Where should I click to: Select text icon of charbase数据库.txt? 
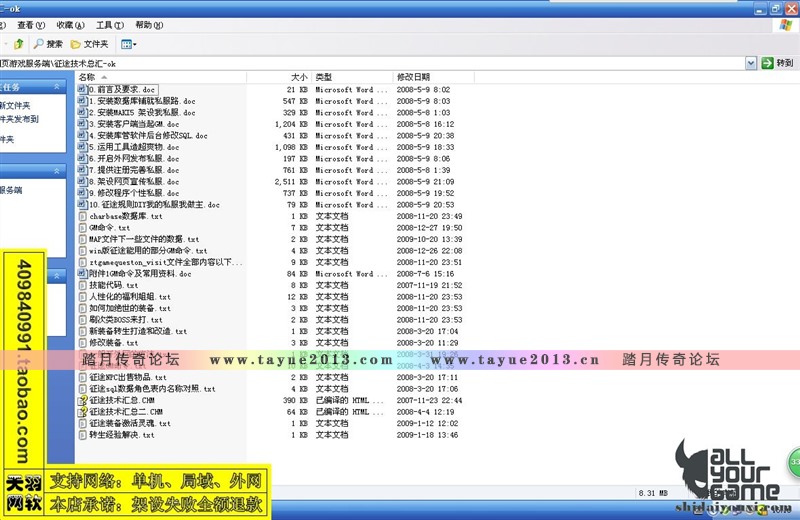tap(82, 216)
